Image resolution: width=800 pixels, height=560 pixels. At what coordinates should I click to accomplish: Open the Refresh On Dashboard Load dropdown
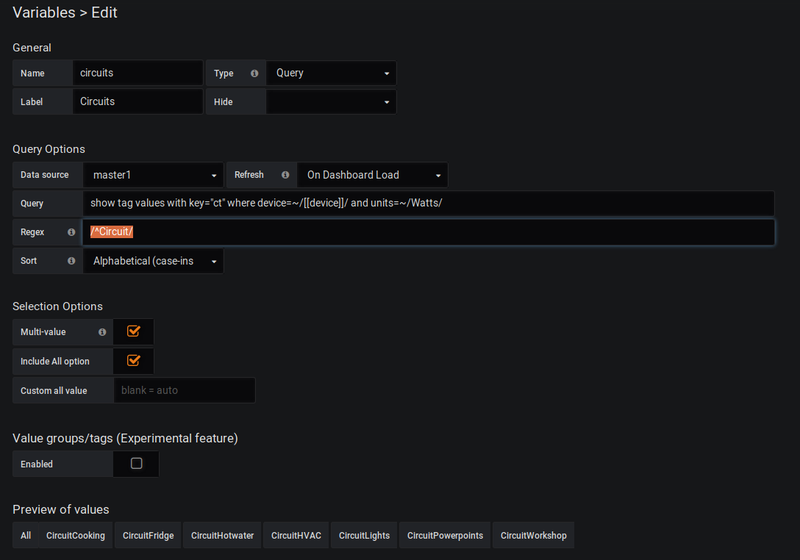click(x=372, y=175)
